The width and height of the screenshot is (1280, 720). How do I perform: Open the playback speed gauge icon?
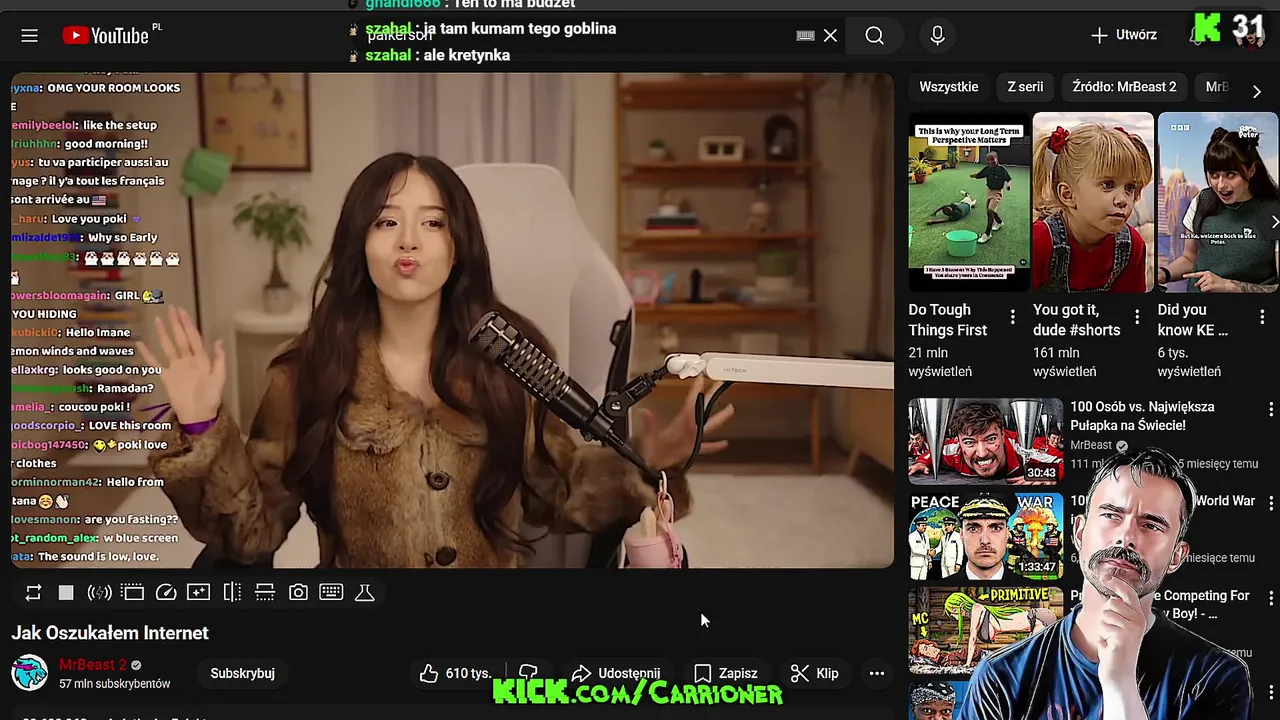coord(166,593)
